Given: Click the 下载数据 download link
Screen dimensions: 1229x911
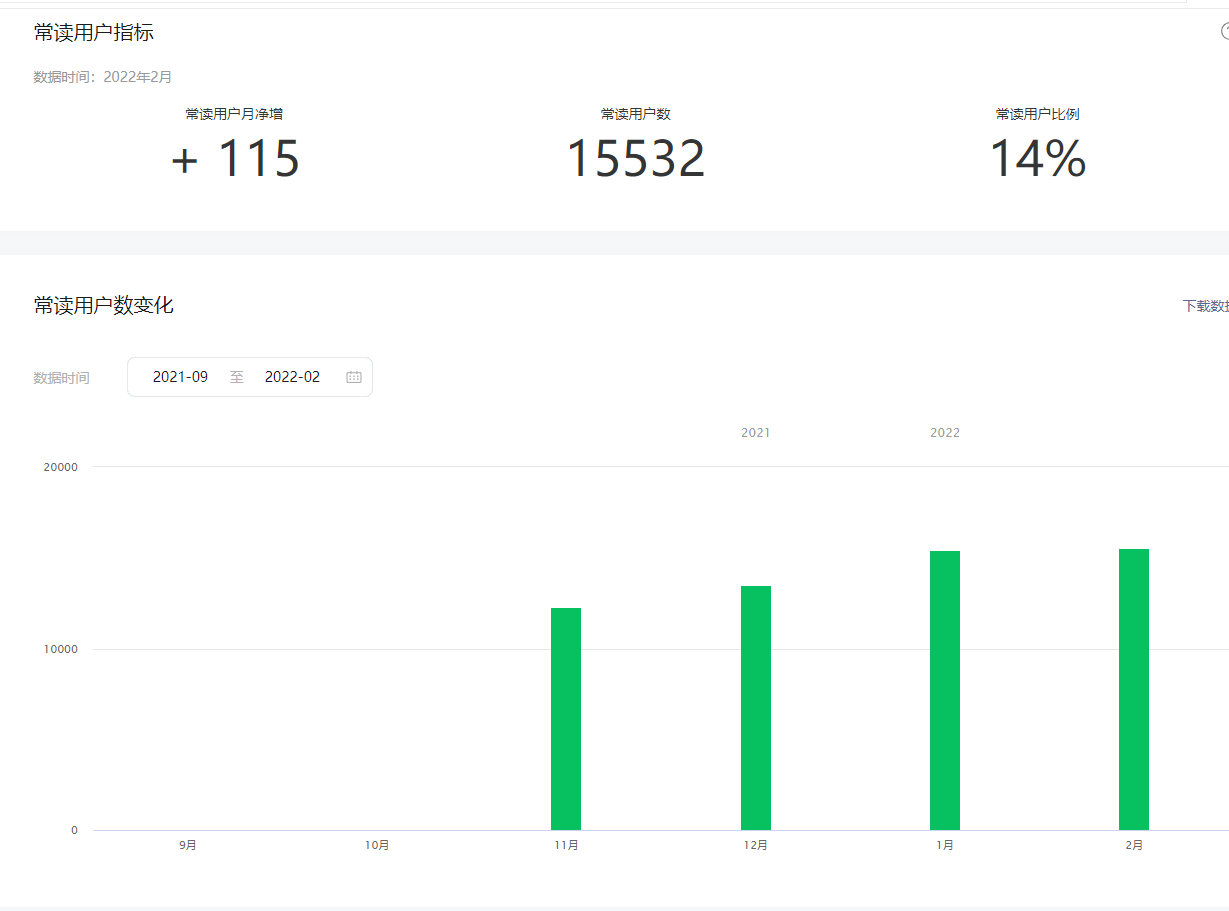Looking at the screenshot, I should (x=1207, y=306).
